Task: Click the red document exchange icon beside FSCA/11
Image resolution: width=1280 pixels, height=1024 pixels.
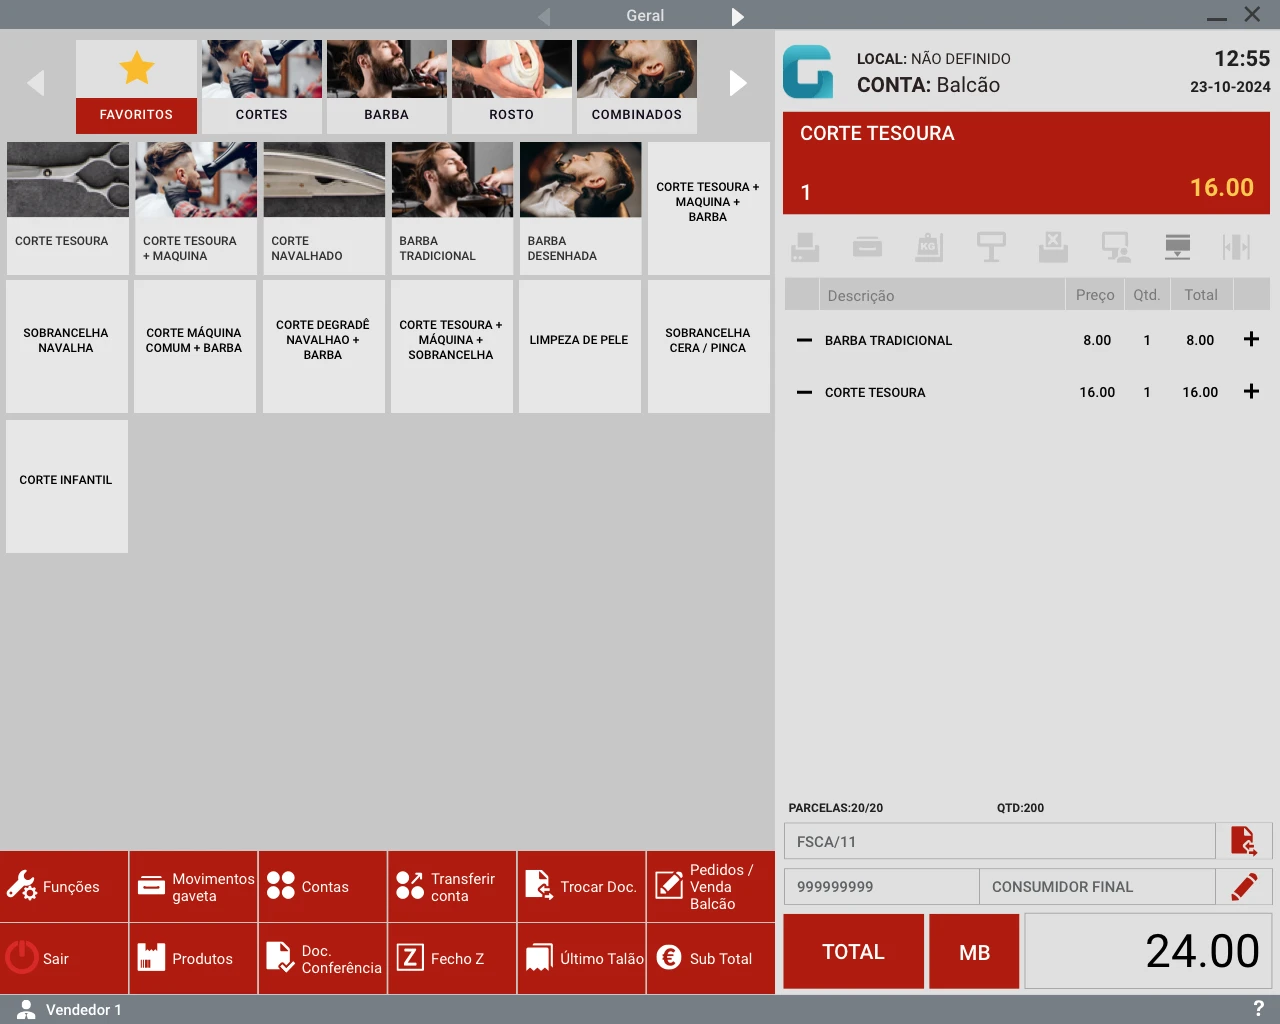Action: pyautogui.click(x=1245, y=841)
